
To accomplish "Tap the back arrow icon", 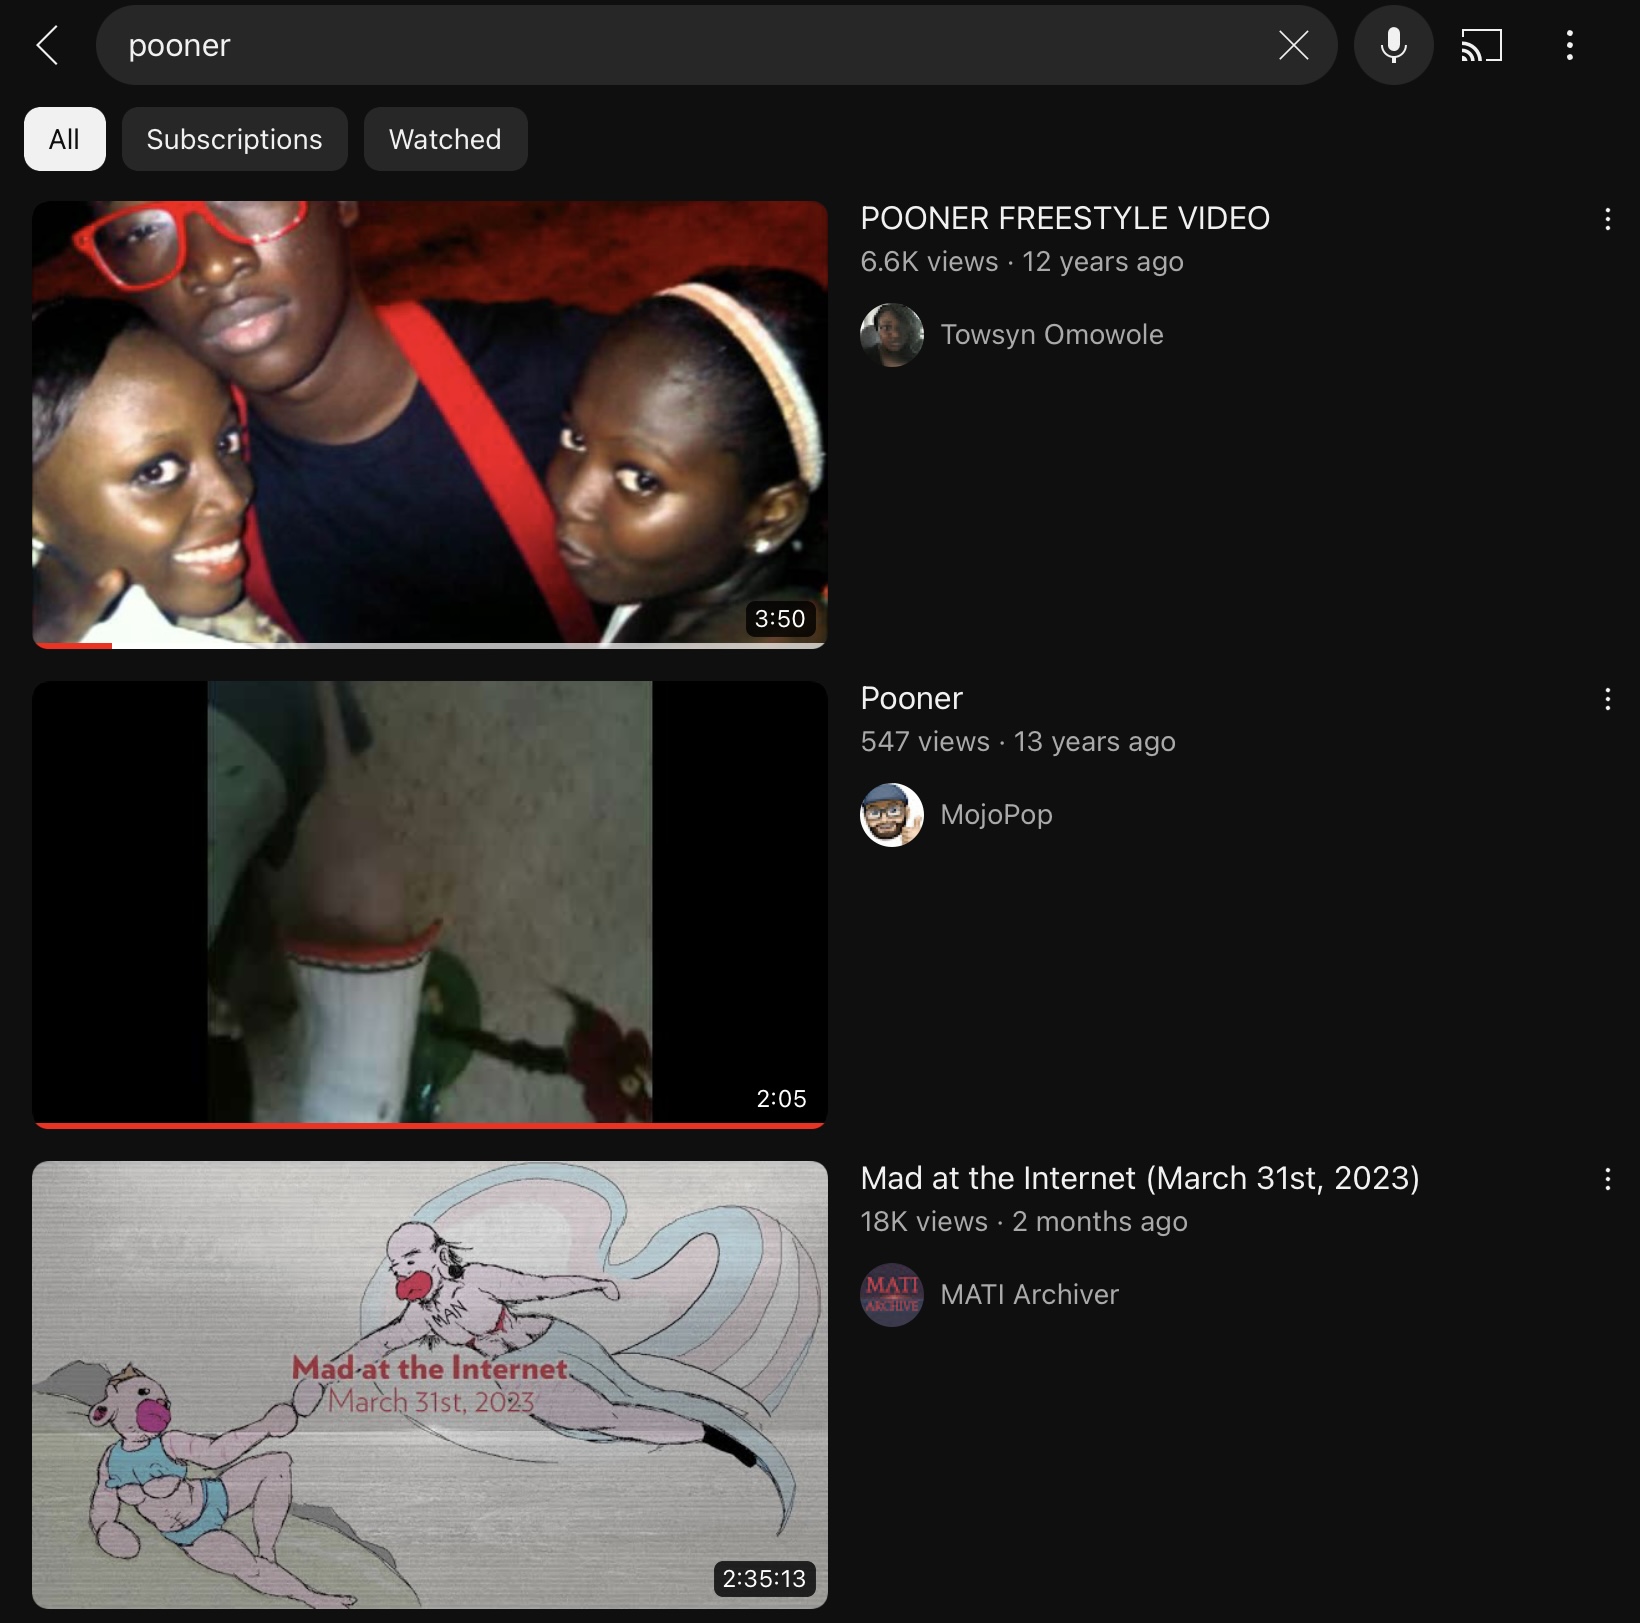I will coord(47,45).
